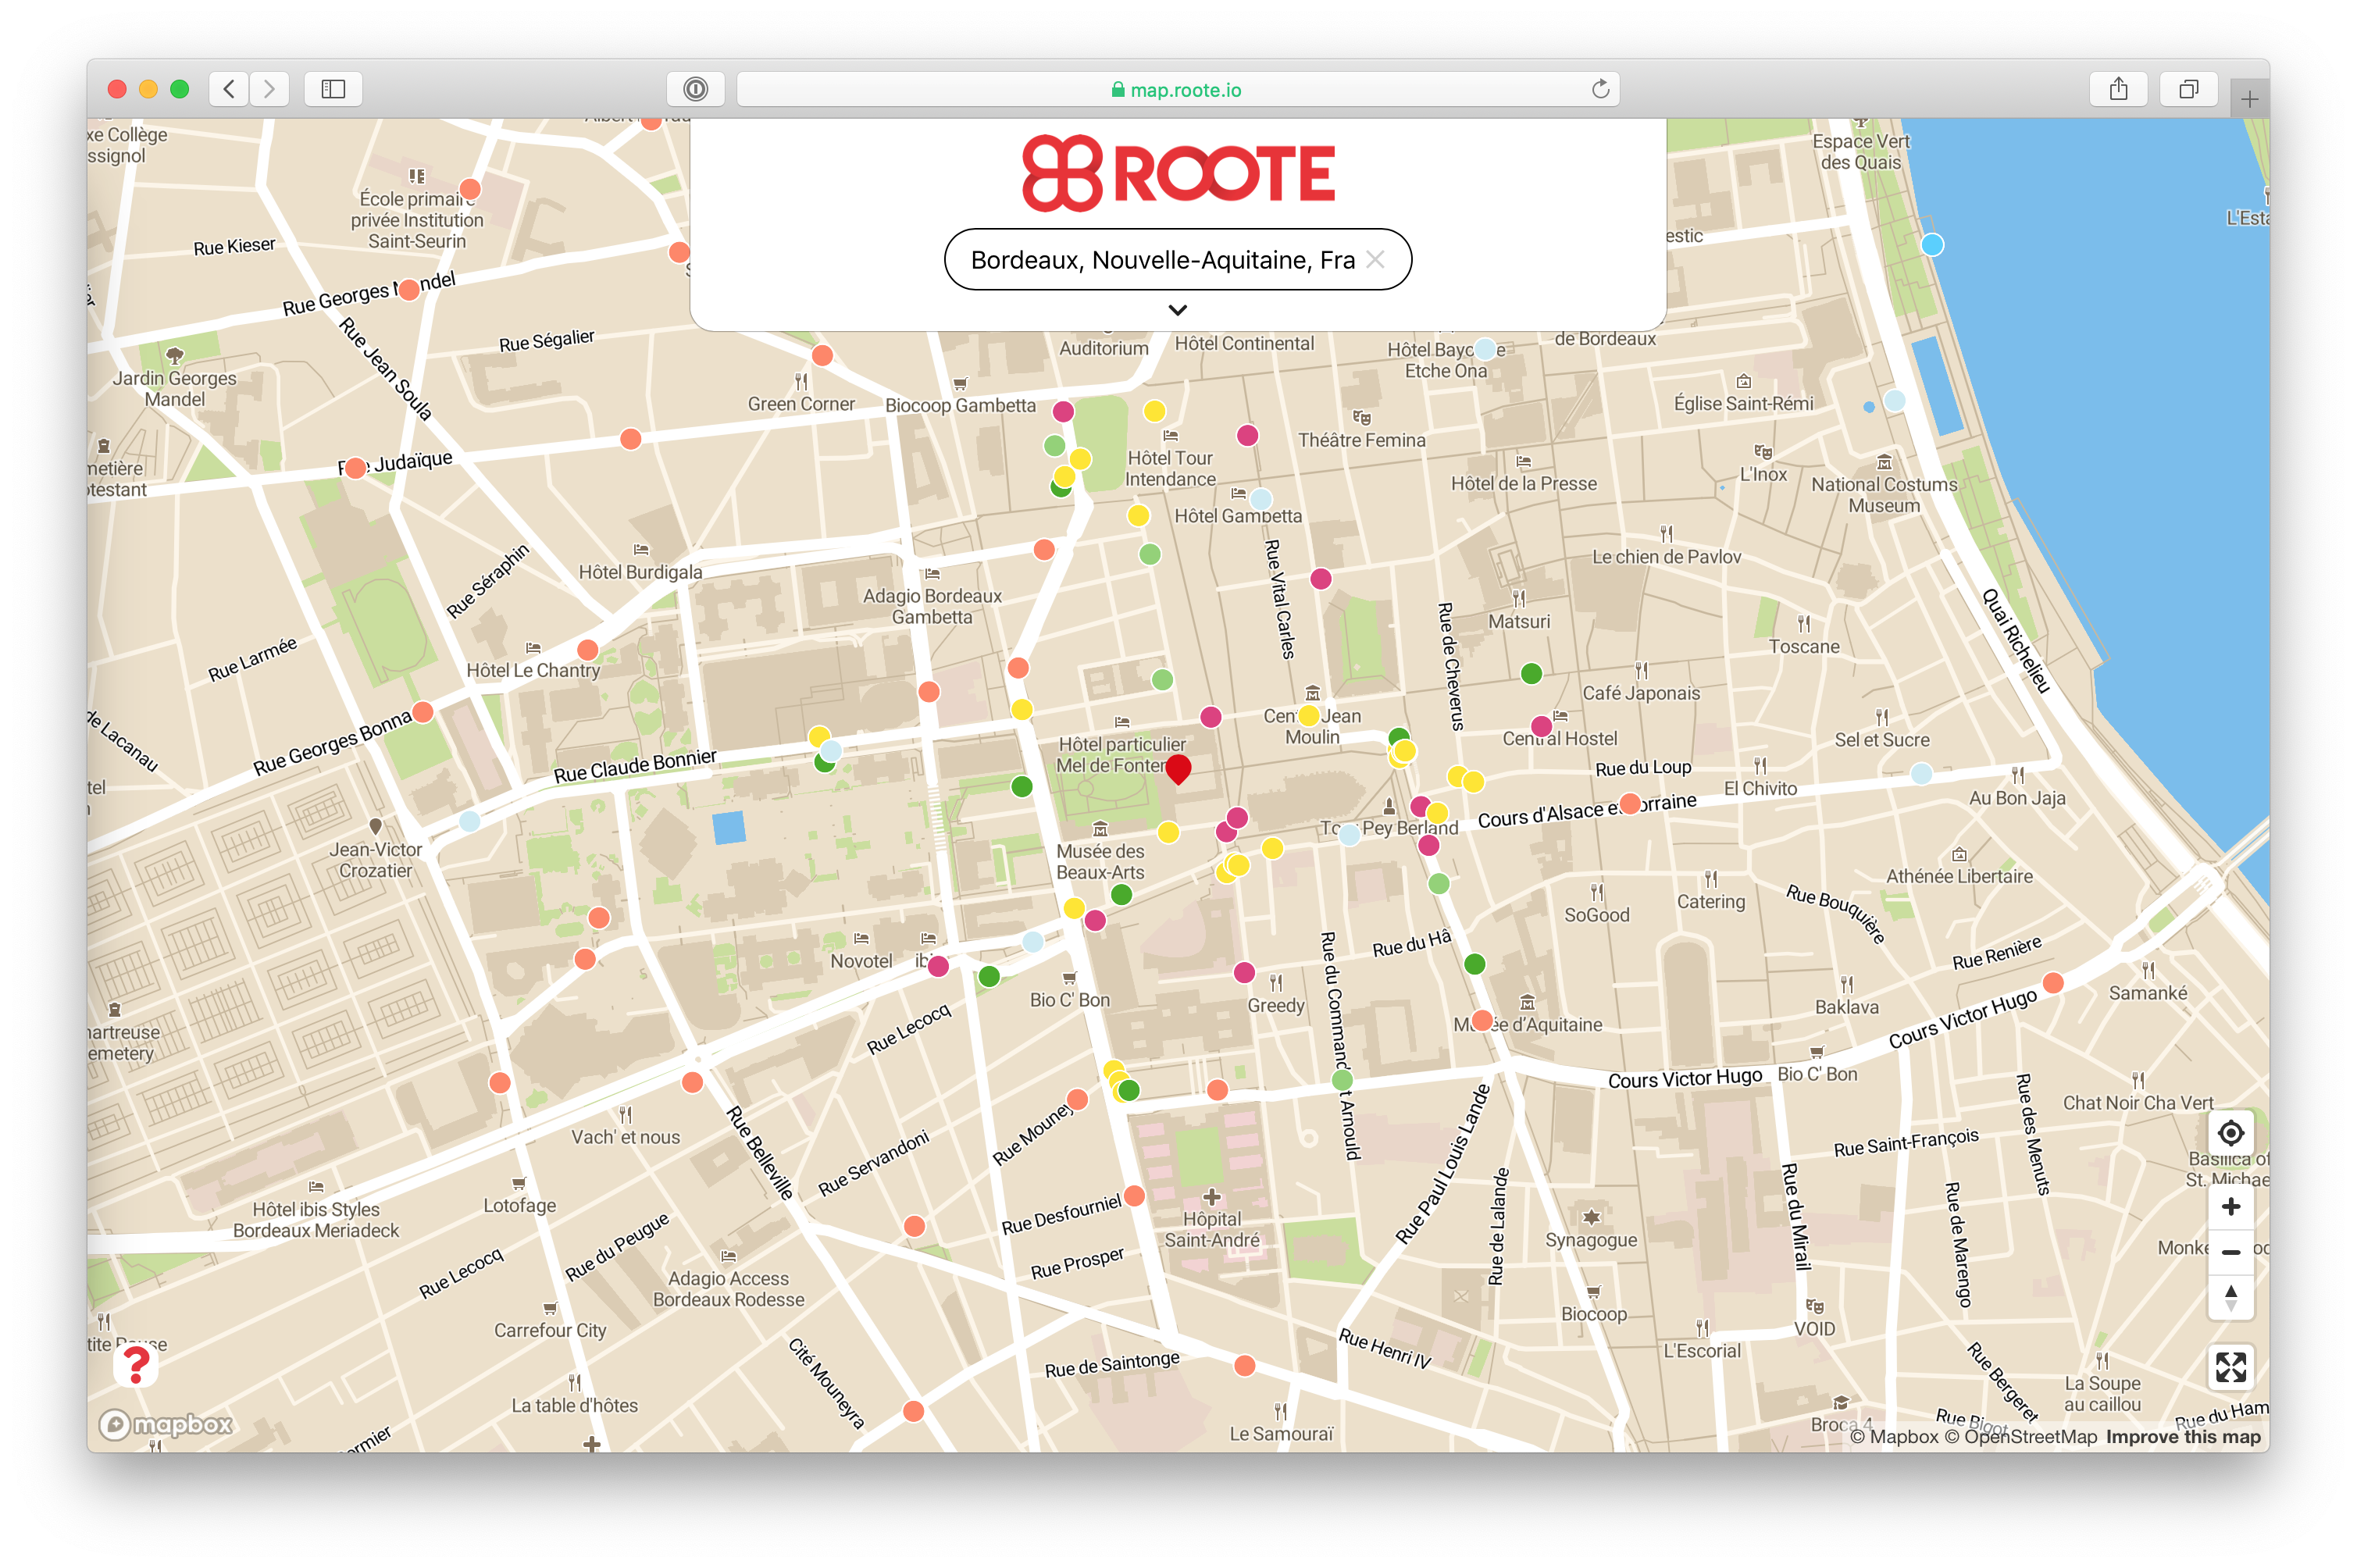The width and height of the screenshot is (2357, 1568).
Task: Zoom out on the map
Action: click(x=2230, y=1251)
